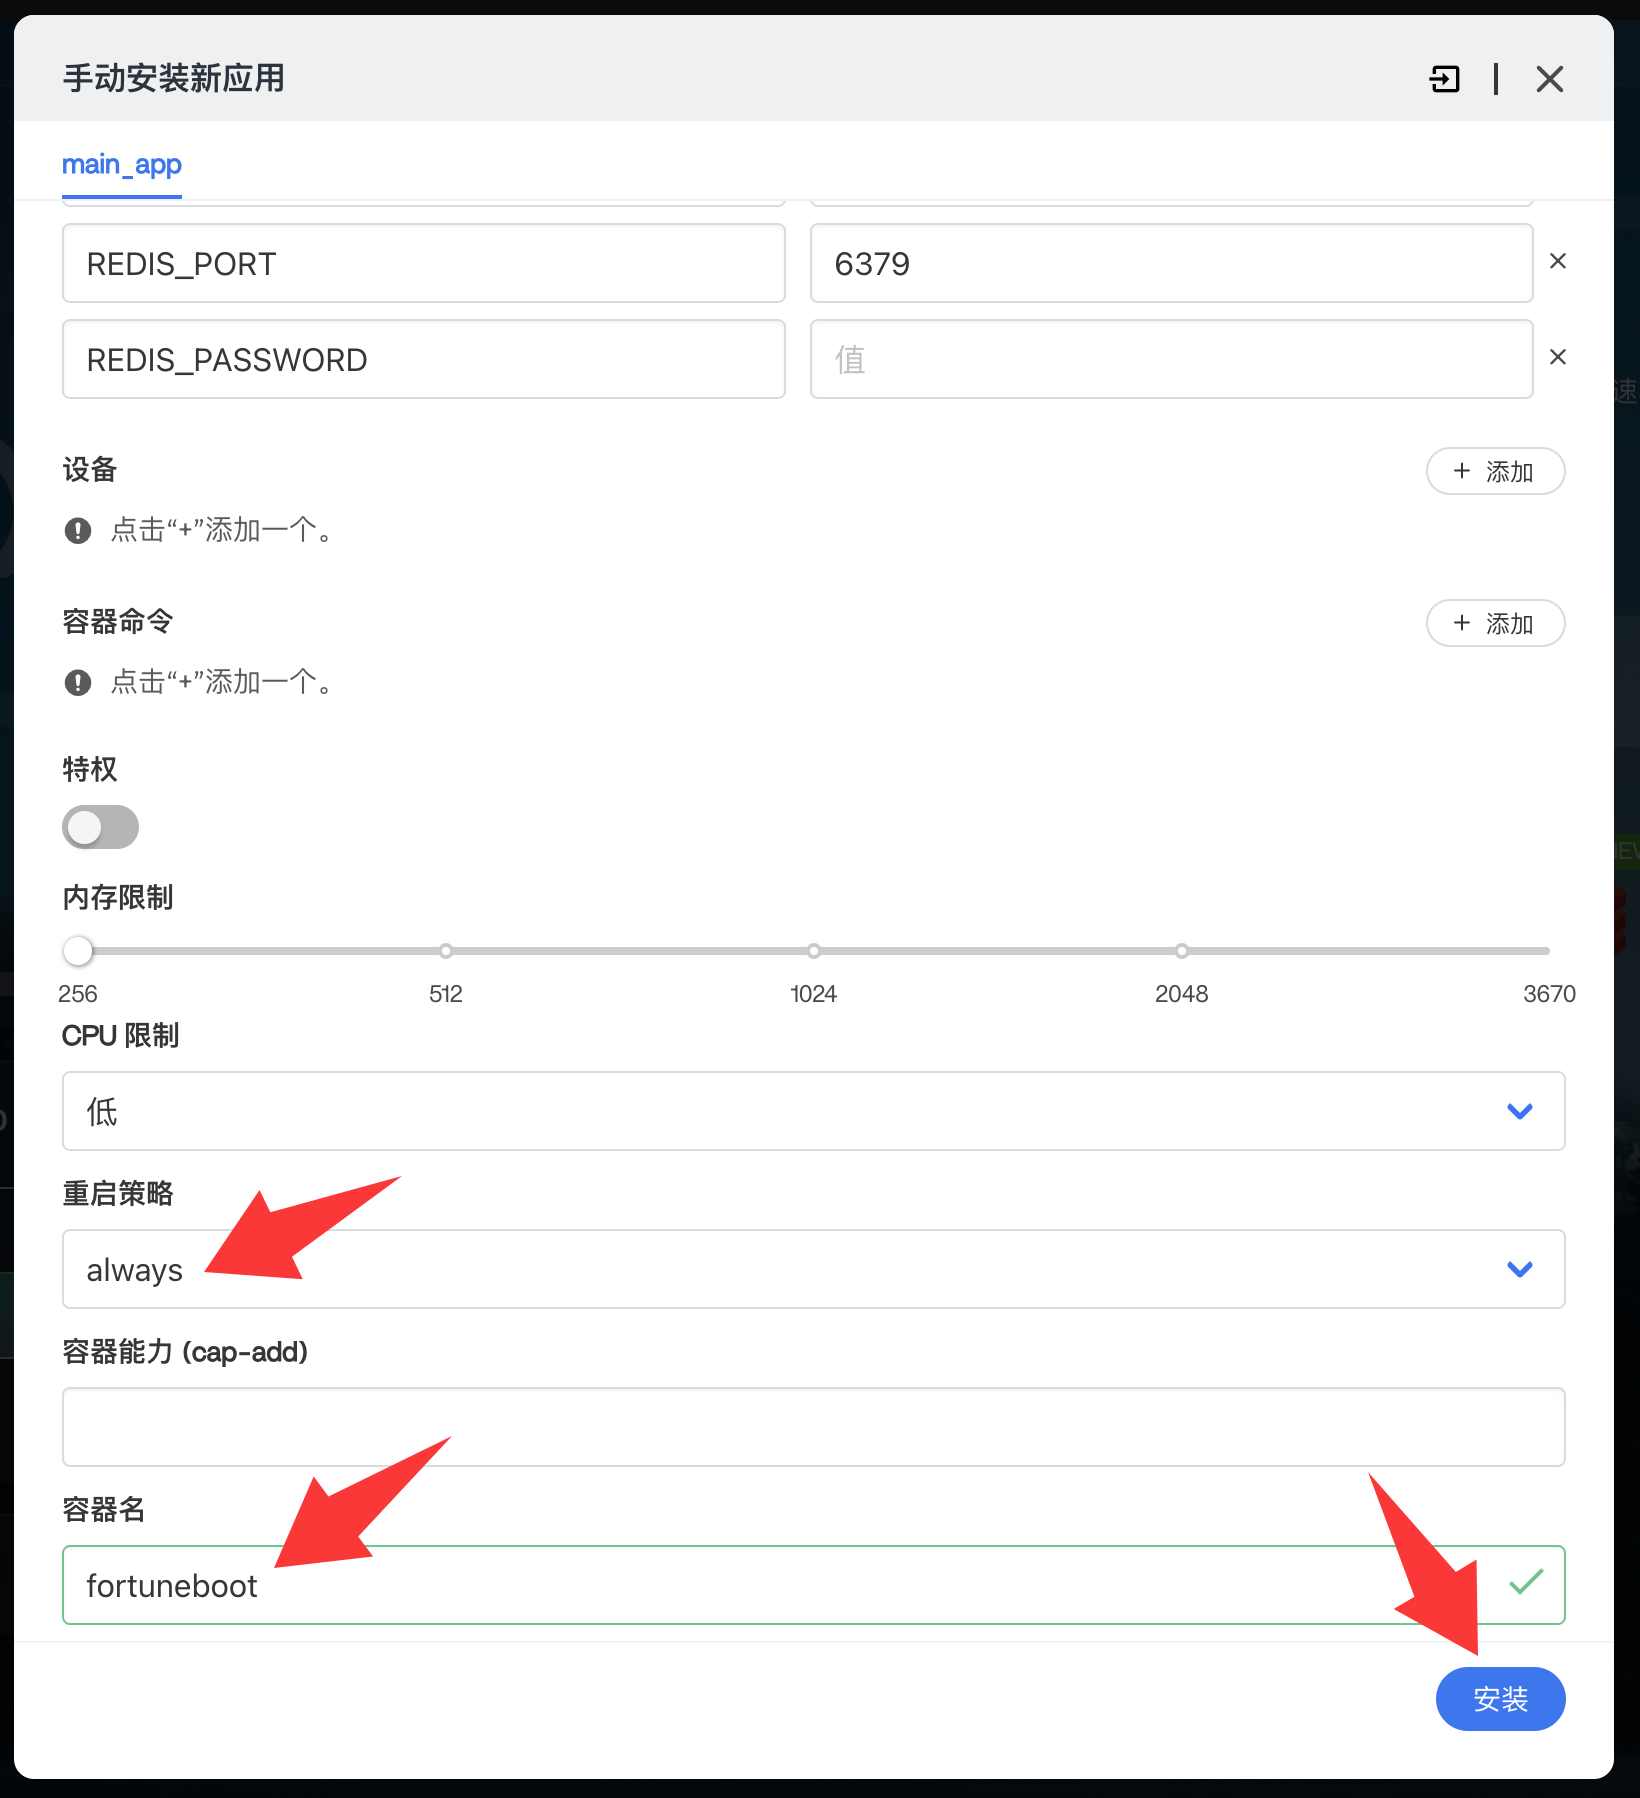Click the install button
The image size is (1640, 1798).
click(1499, 1698)
